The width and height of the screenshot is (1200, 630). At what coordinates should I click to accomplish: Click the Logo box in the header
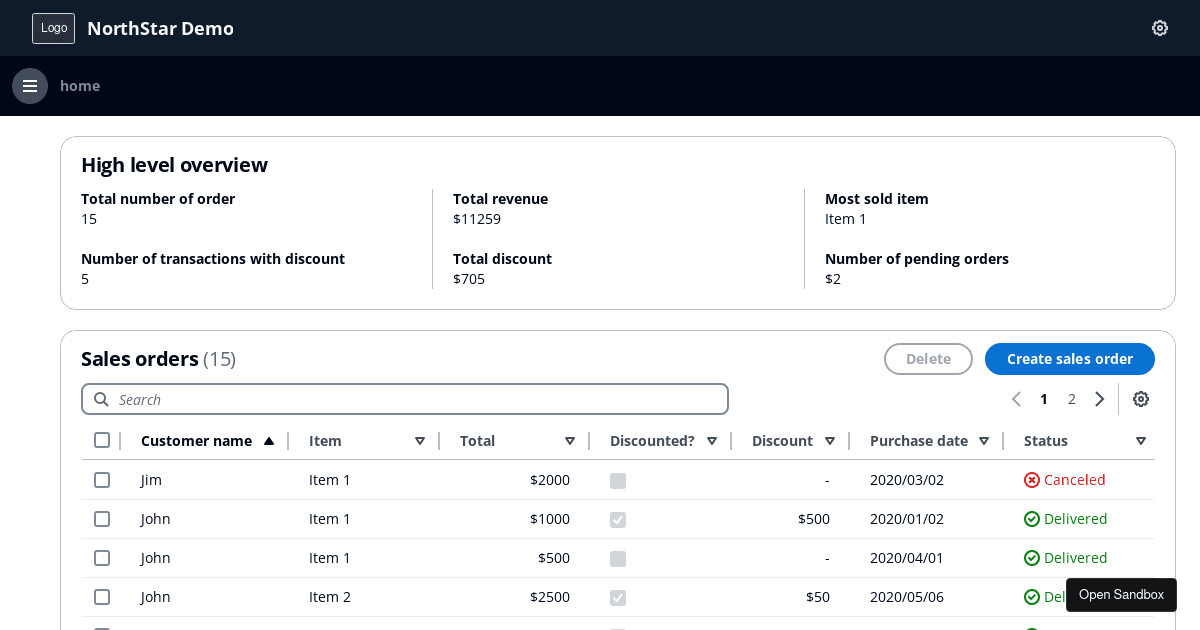[53, 28]
